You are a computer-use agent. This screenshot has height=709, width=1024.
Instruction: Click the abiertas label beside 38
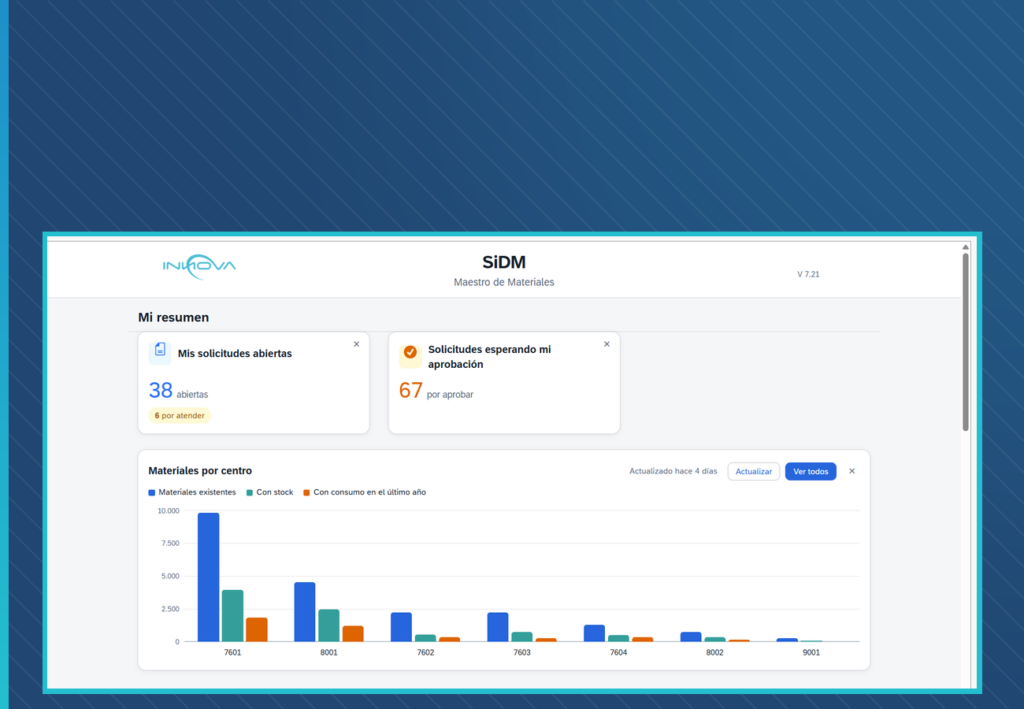pos(192,394)
